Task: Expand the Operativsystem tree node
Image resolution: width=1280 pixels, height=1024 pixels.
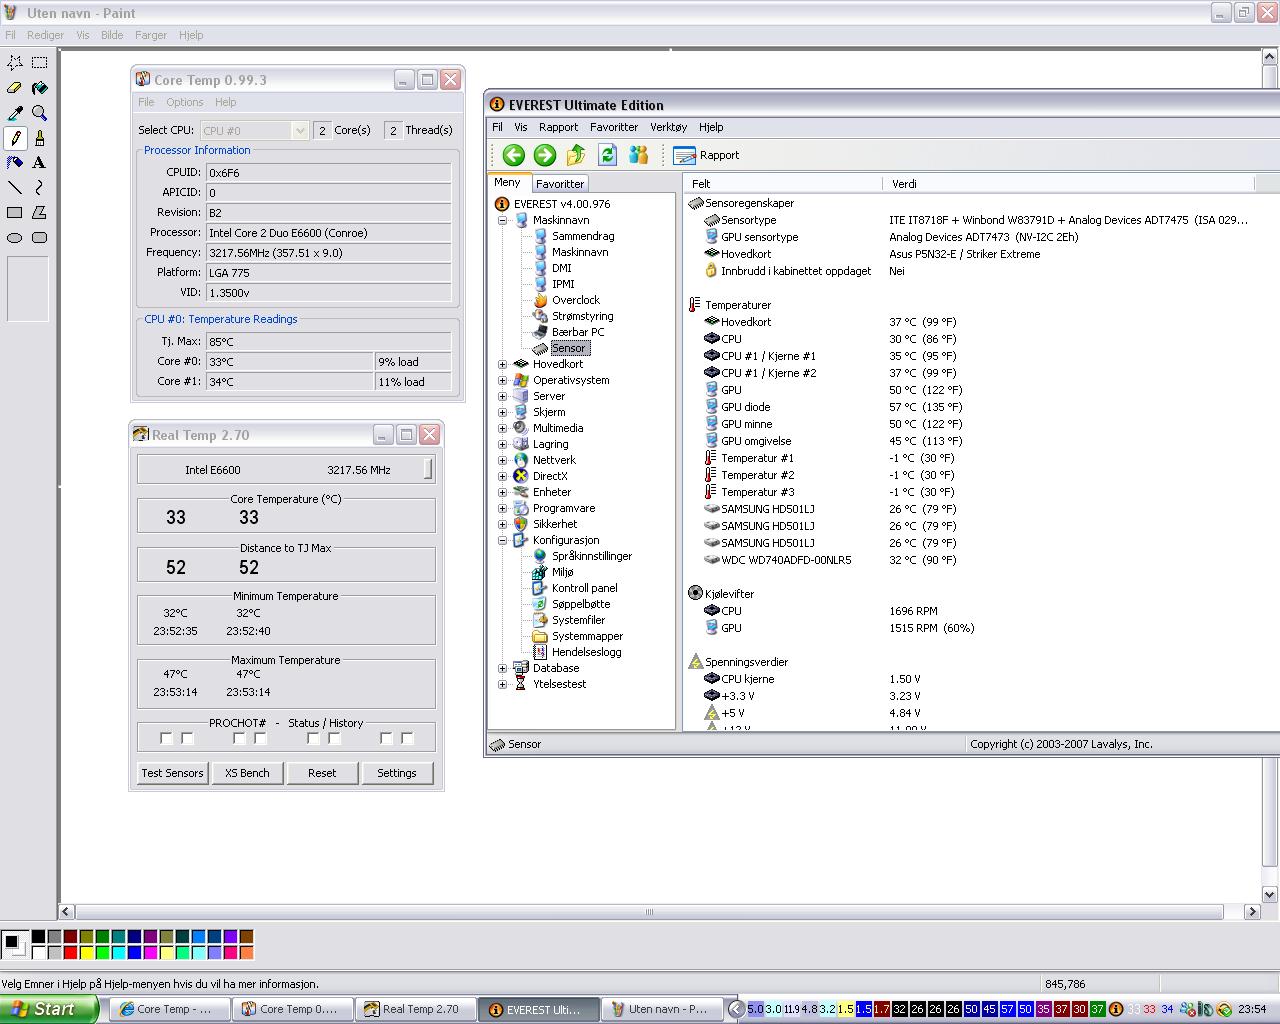Action: pyautogui.click(x=502, y=380)
